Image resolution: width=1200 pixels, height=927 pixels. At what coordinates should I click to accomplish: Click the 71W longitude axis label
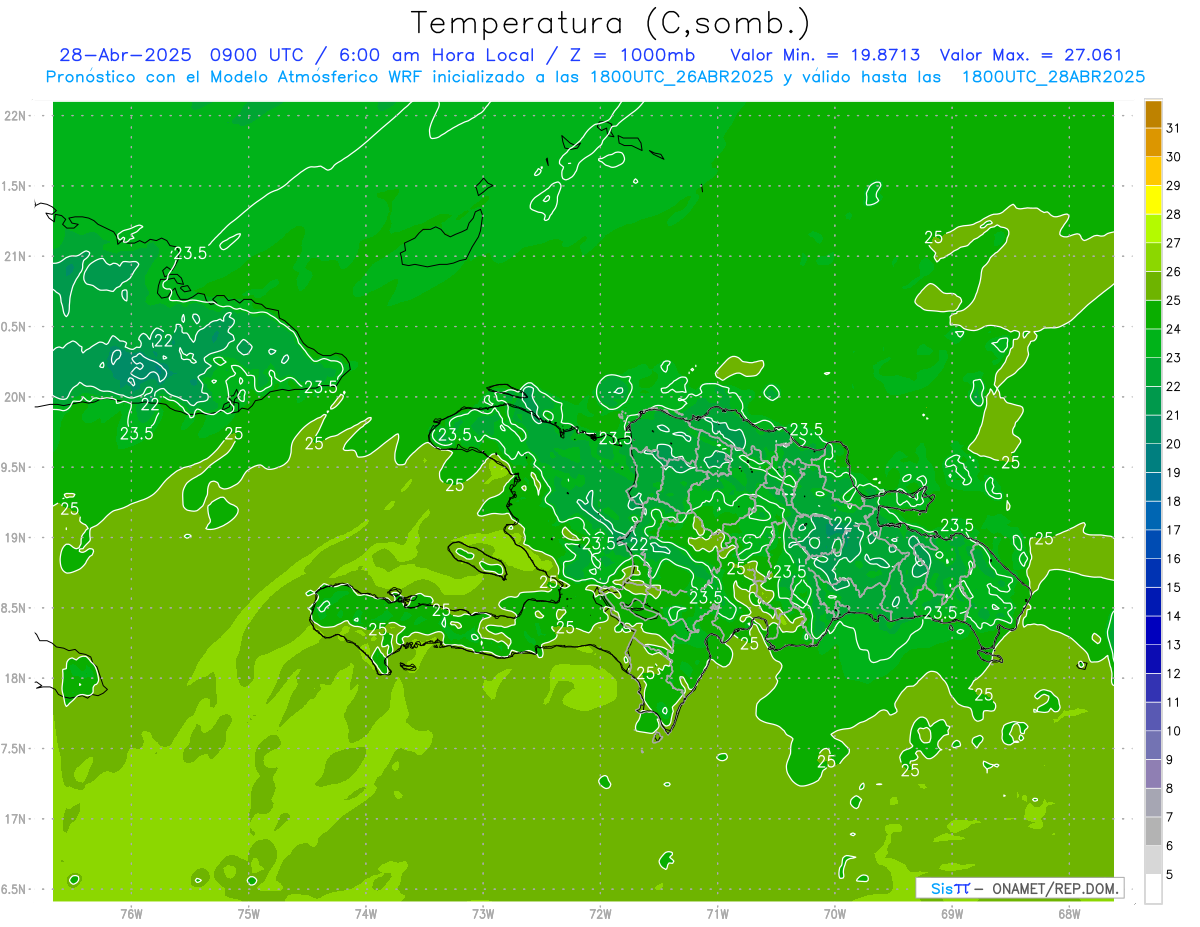(x=717, y=913)
